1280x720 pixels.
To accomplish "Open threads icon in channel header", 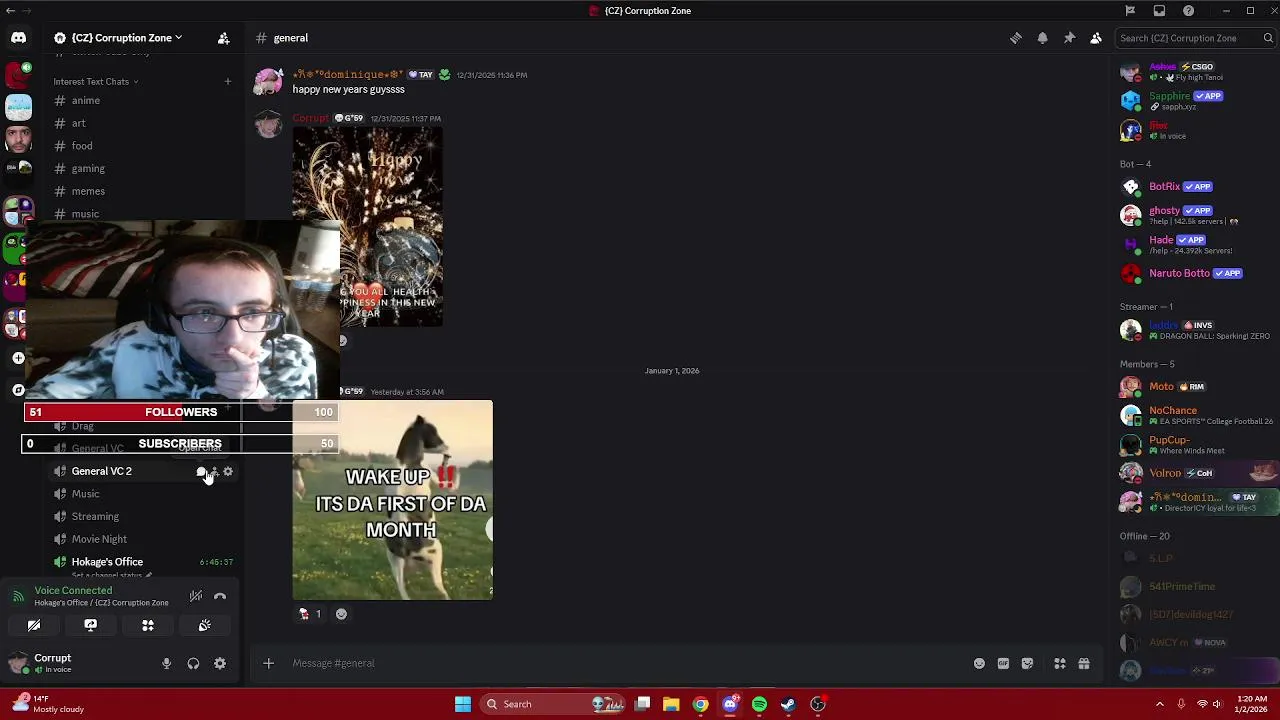I will point(1016,38).
